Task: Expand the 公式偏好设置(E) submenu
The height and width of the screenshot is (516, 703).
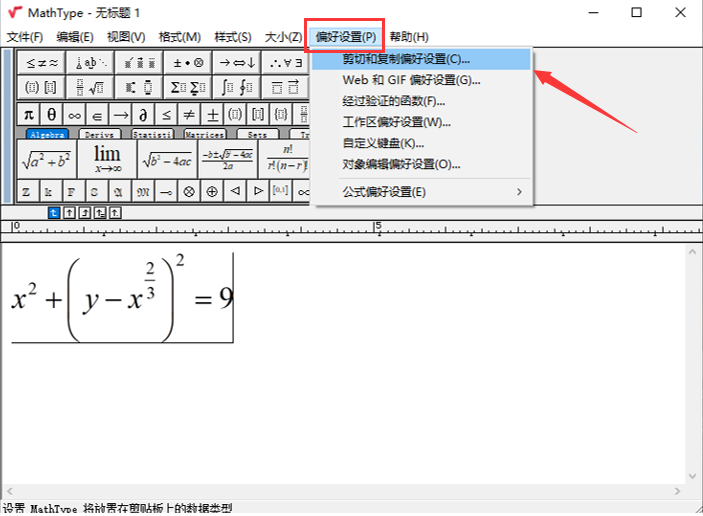Action: [x=421, y=192]
